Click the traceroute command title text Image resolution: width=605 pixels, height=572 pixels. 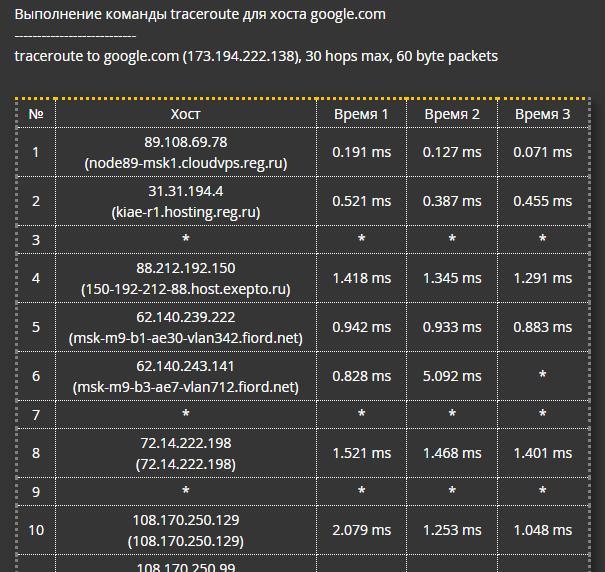(200, 15)
